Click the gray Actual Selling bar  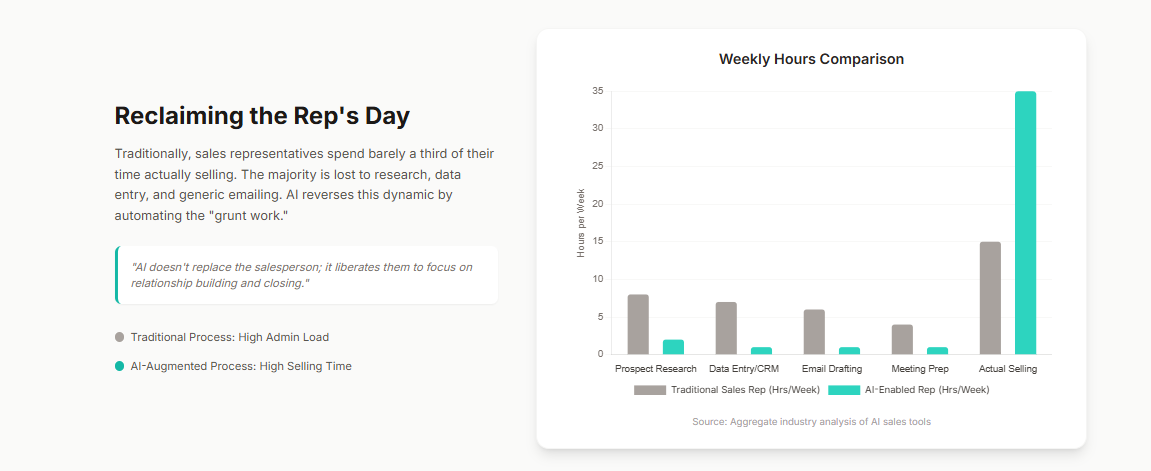click(990, 298)
